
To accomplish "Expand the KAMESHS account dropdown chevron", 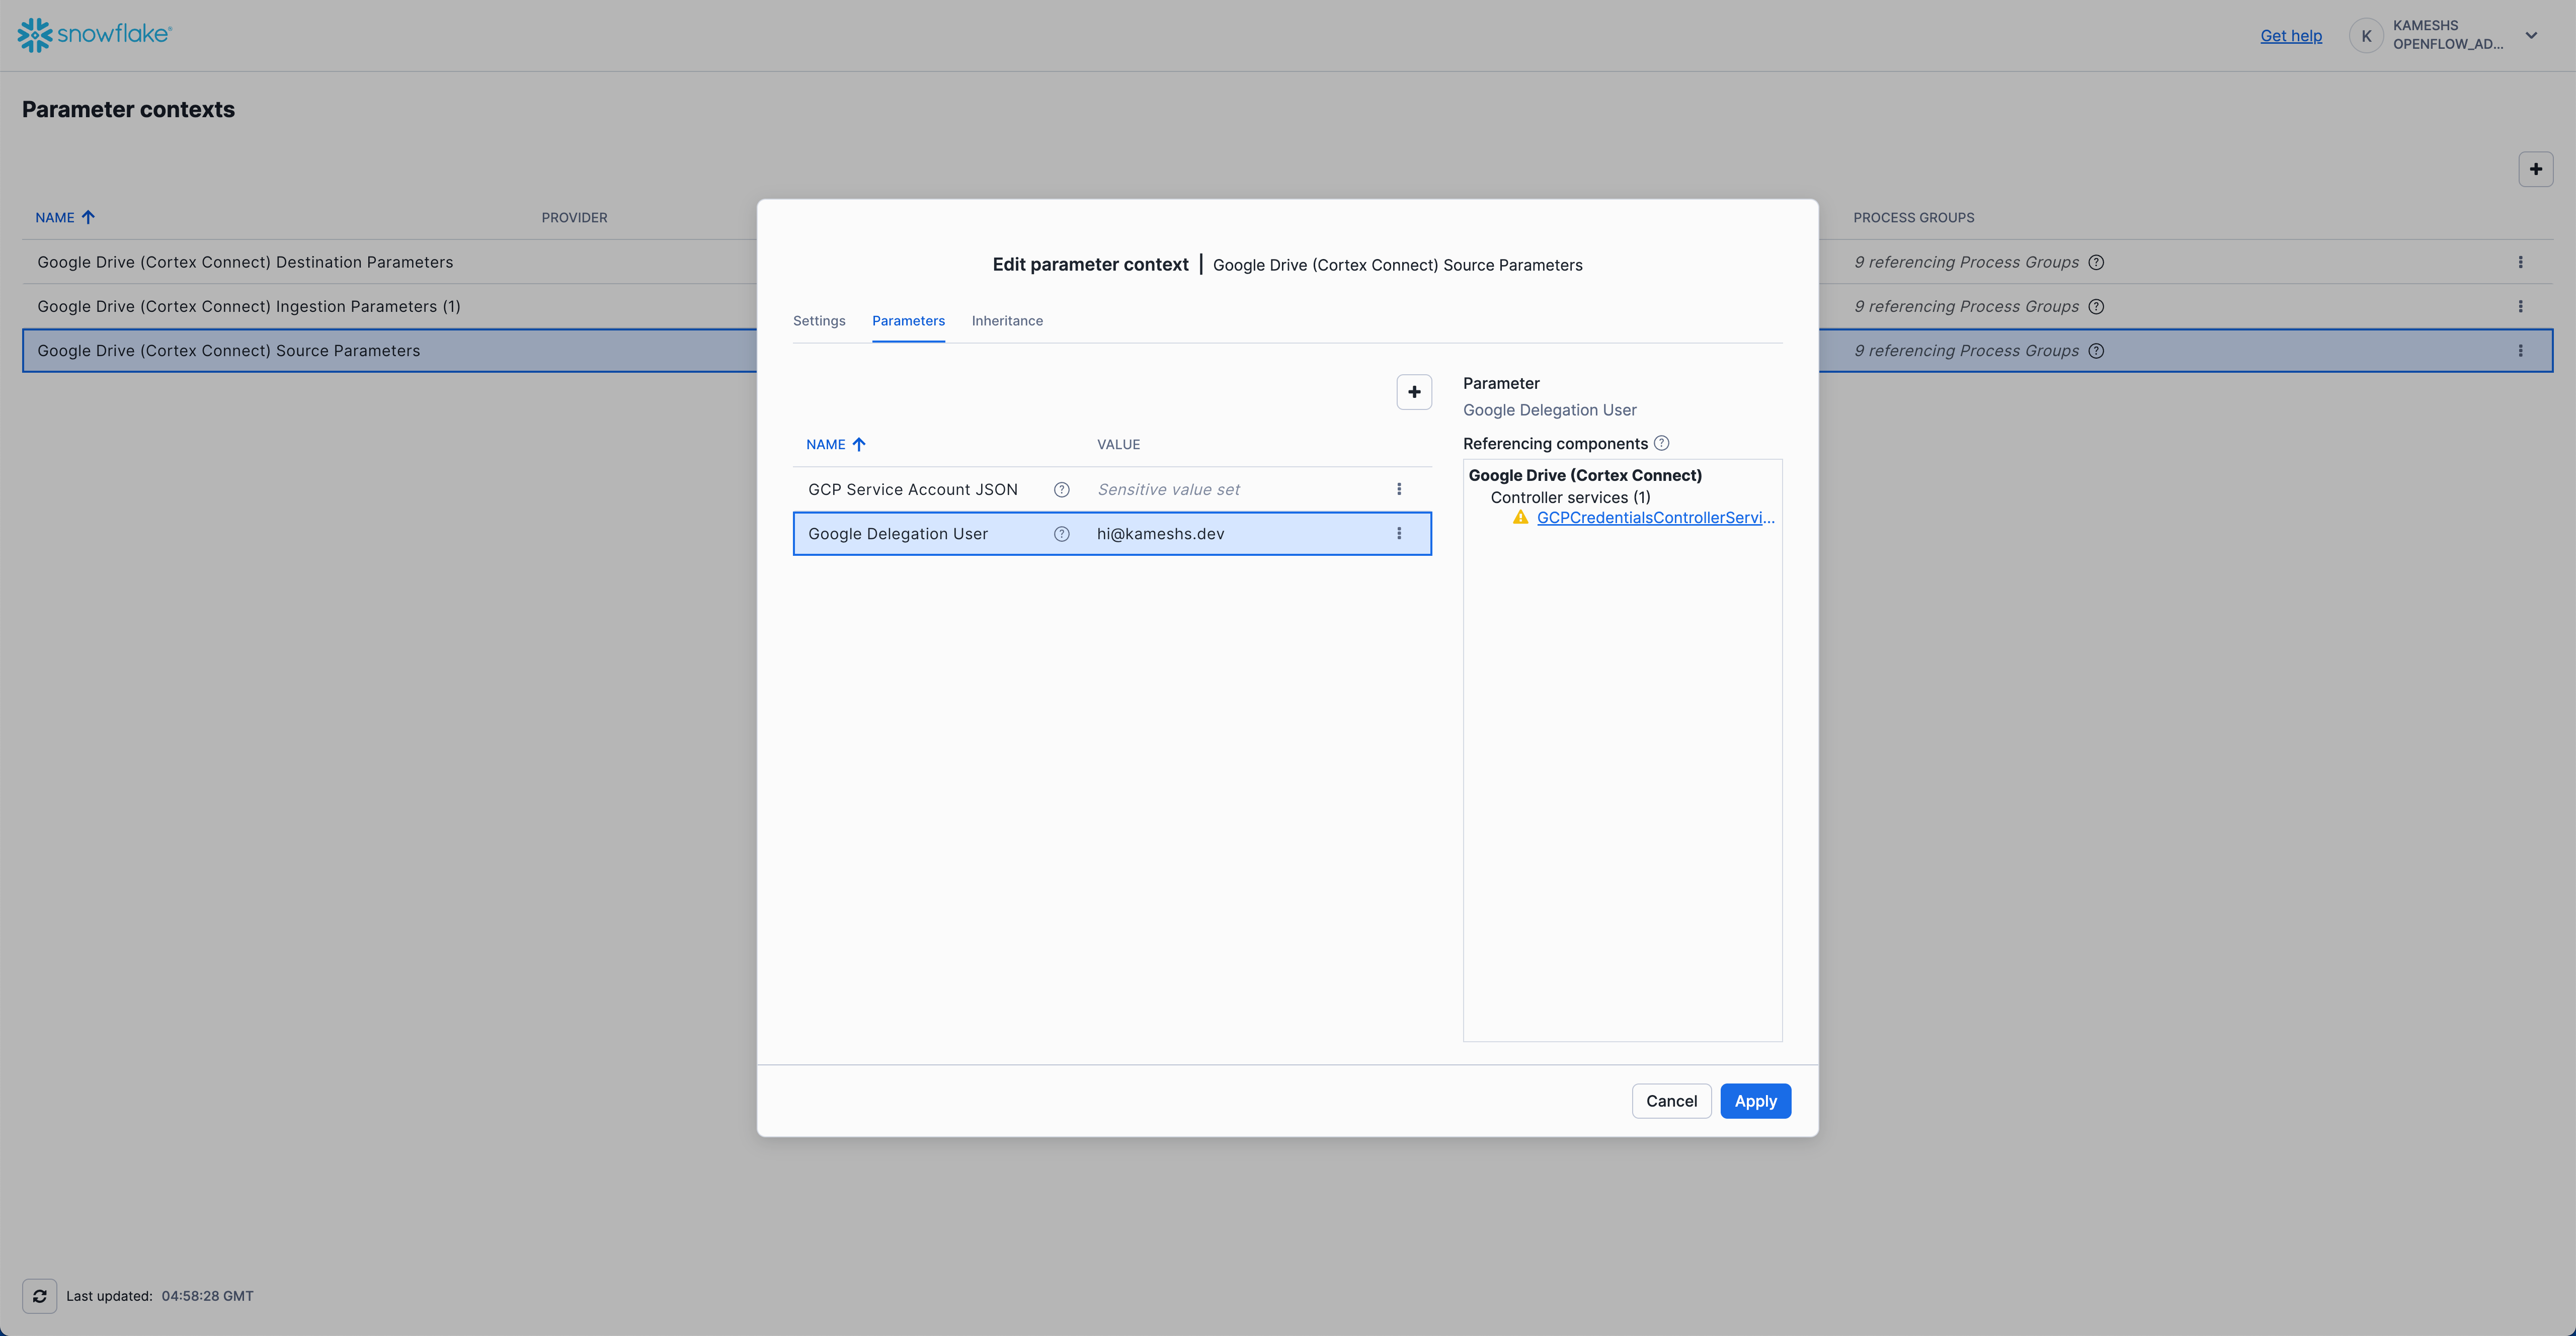I will 2531,36.
